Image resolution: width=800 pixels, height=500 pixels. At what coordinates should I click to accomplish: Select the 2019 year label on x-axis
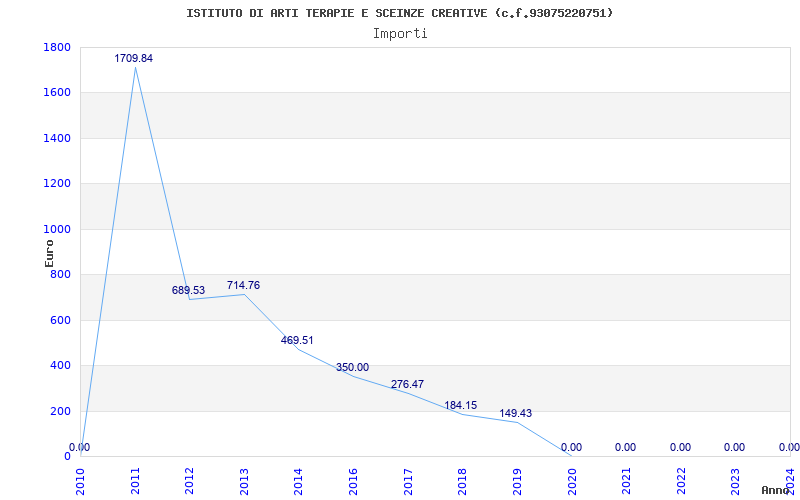click(x=517, y=481)
